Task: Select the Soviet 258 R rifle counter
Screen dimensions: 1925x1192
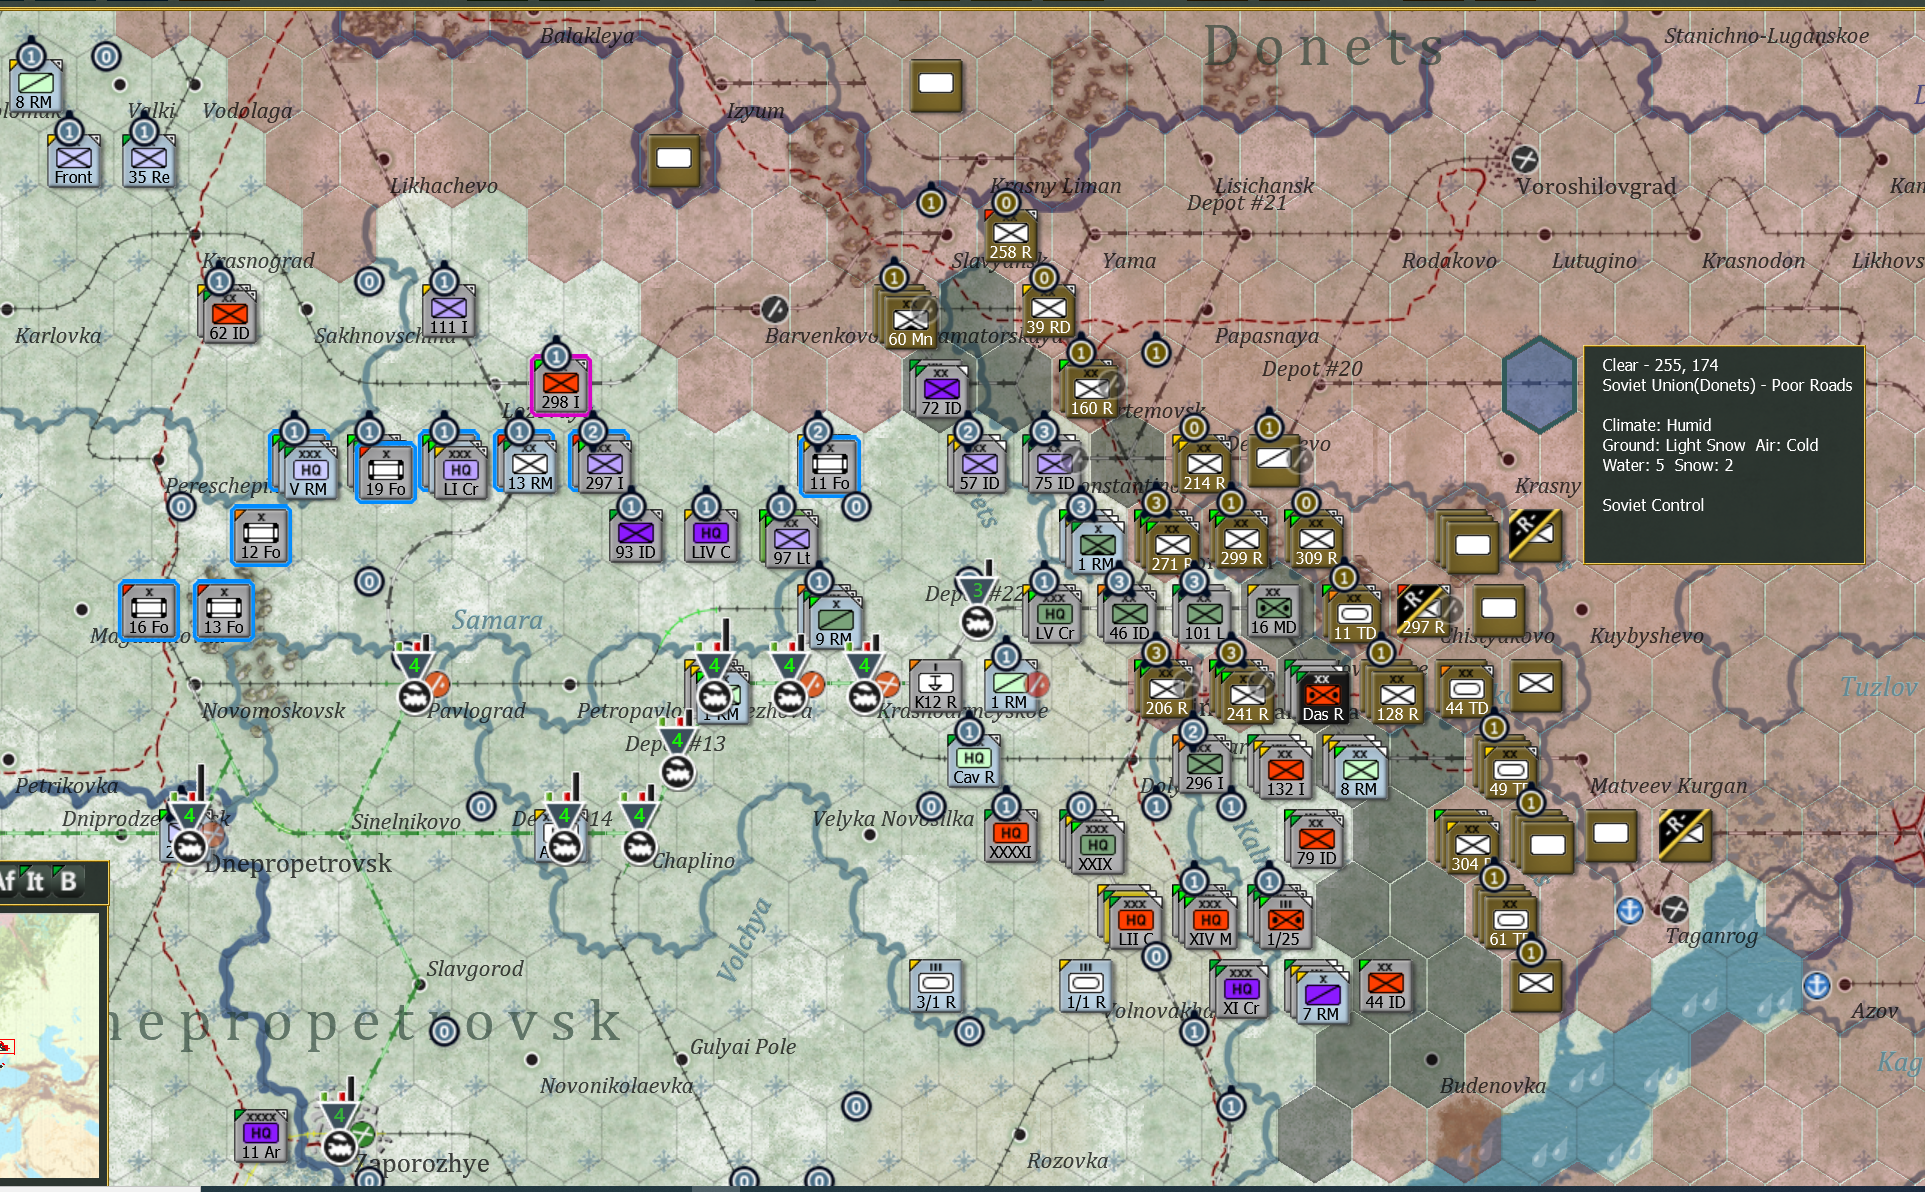Action: pos(1011,236)
